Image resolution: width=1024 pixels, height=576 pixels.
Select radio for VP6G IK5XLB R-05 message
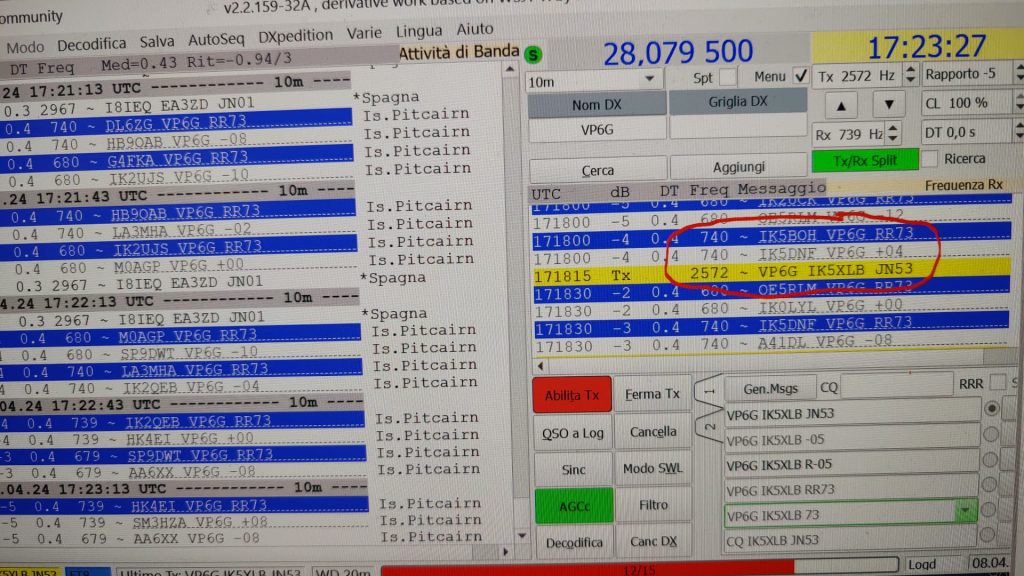pos(990,460)
